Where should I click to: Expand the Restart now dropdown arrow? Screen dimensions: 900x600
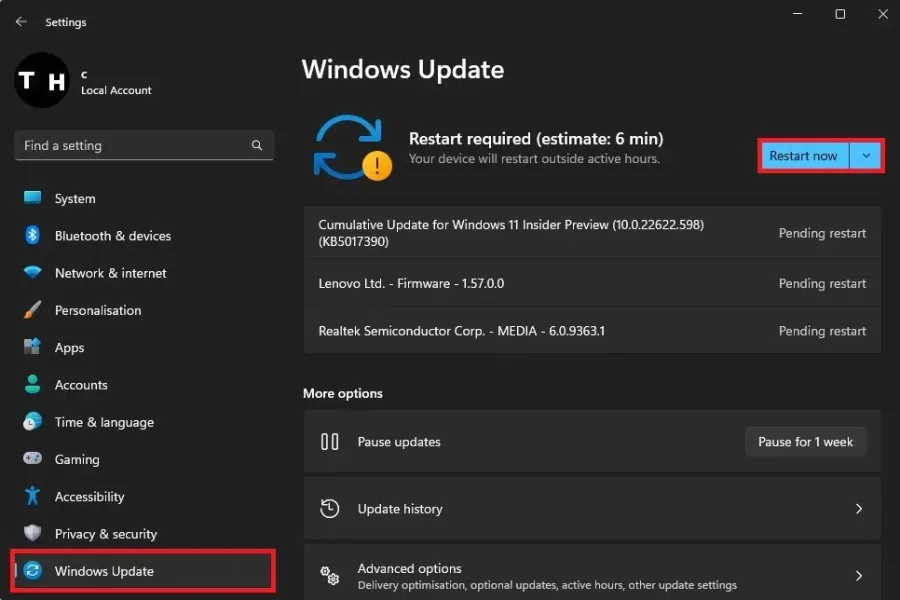pos(866,156)
